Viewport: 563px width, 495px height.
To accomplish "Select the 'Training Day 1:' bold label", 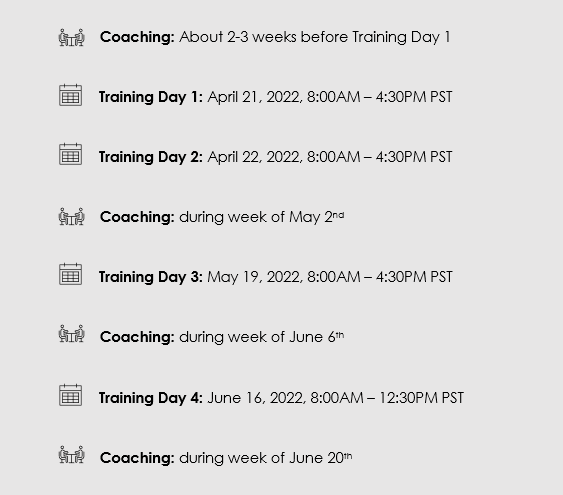I will click(x=151, y=97).
